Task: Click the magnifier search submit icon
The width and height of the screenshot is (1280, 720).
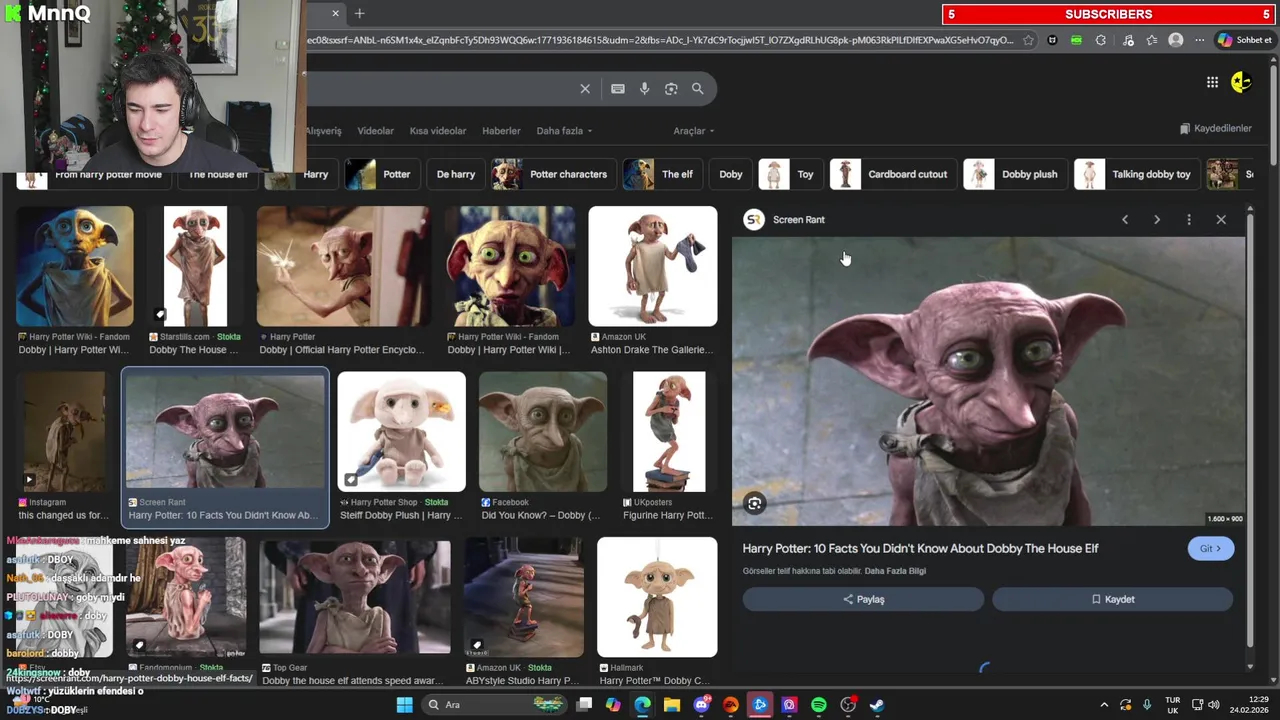Action: pyautogui.click(x=698, y=89)
